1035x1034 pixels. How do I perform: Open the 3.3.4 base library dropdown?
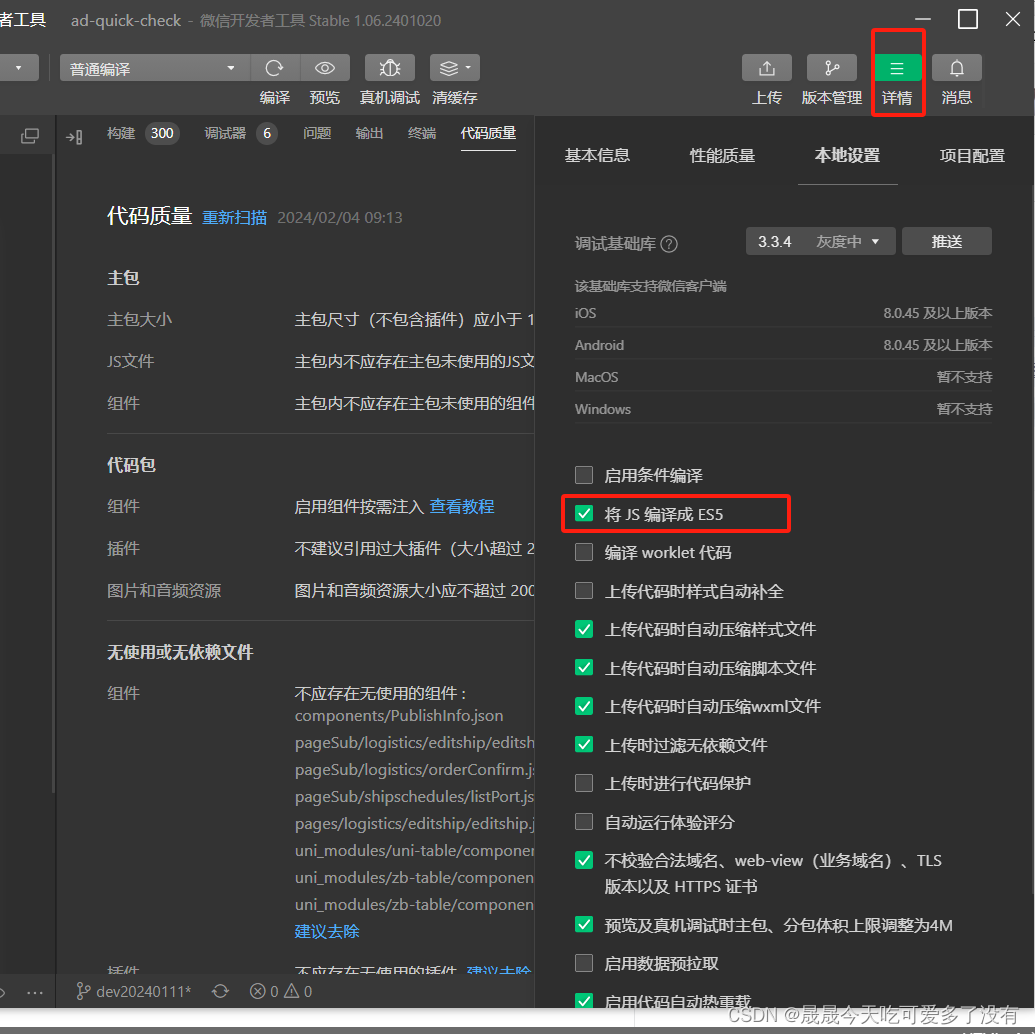click(820, 241)
